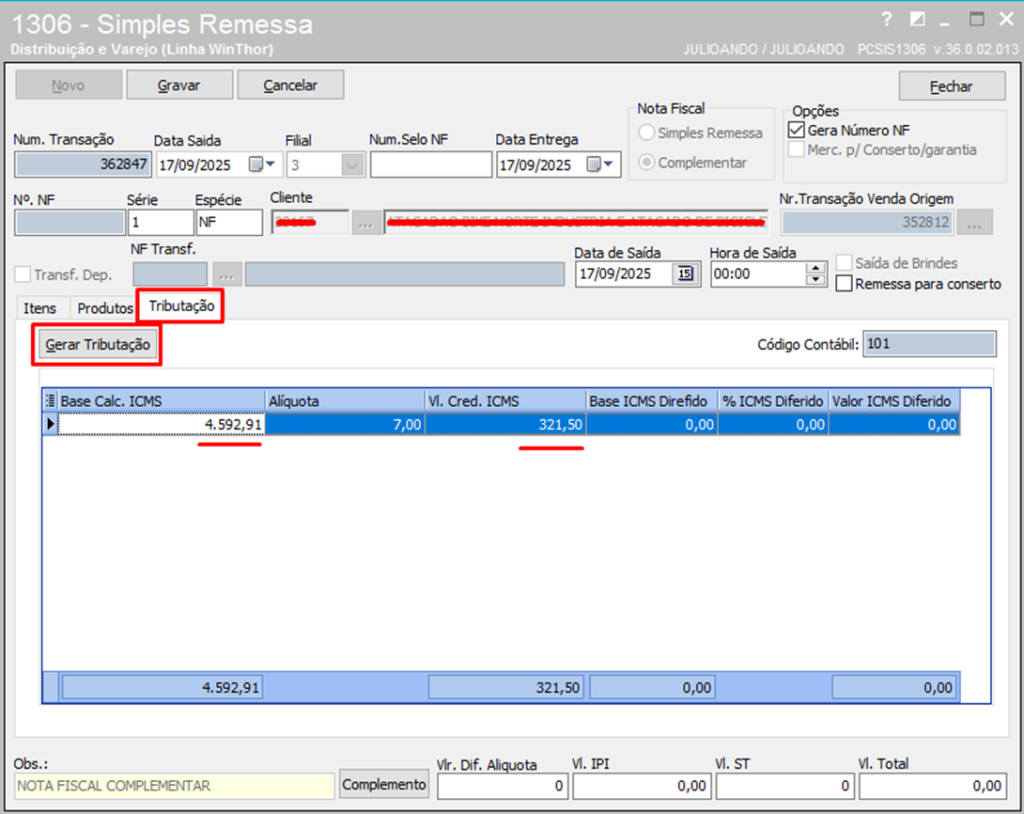Select the Complementar radio option
Image resolution: width=1024 pixels, height=814 pixels.
pos(647,162)
